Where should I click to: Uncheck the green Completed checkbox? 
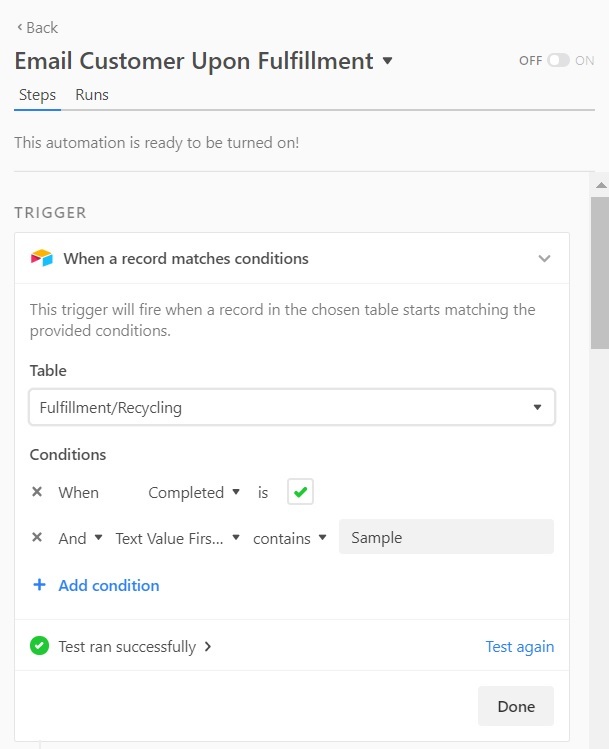point(300,492)
